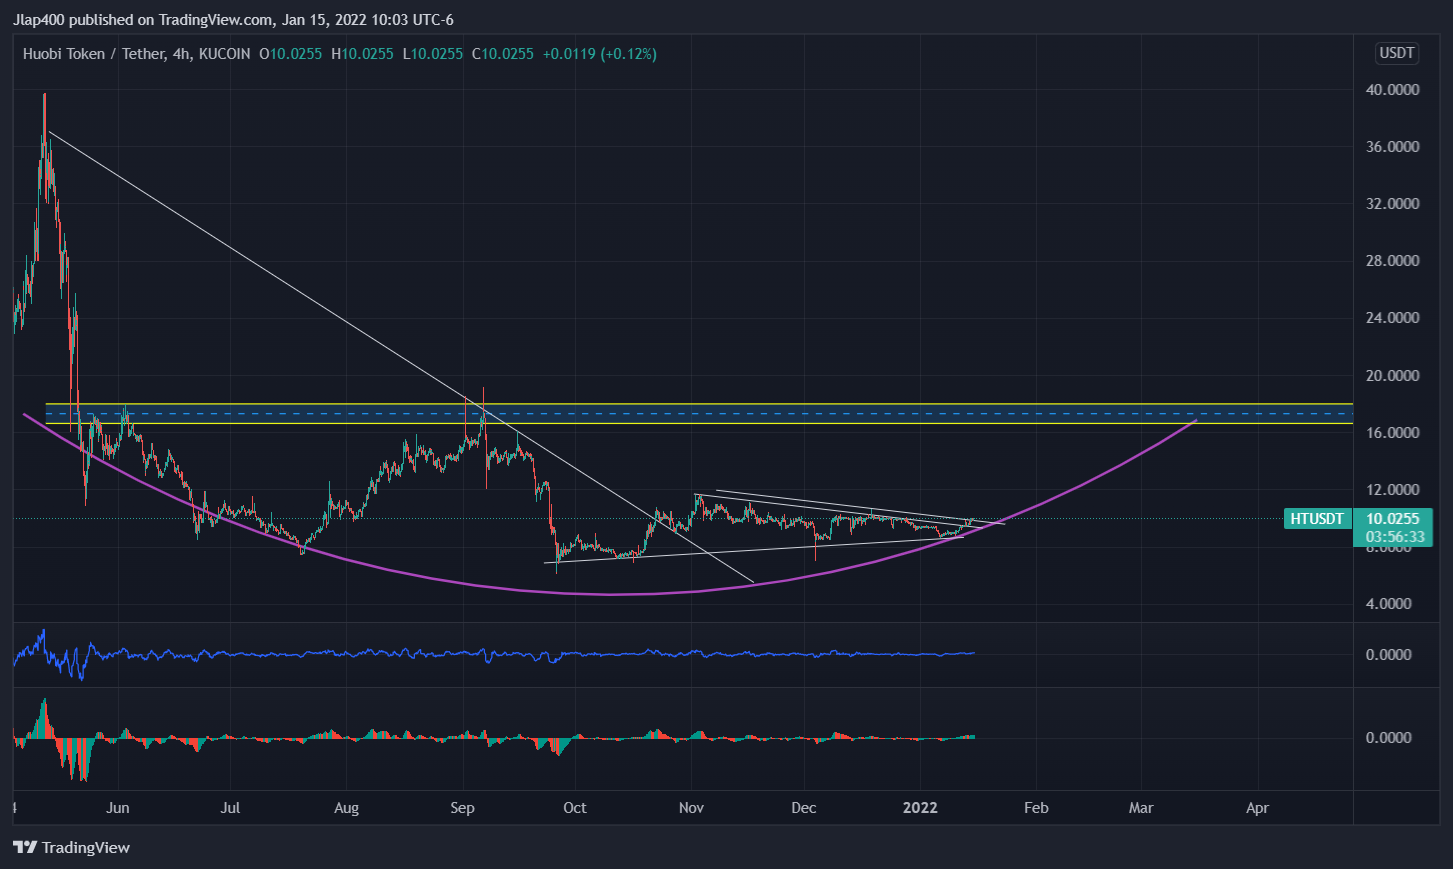Click the Apr date label on time axis
Image resolution: width=1453 pixels, height=869 pixels.
[x=1257, y=807]
